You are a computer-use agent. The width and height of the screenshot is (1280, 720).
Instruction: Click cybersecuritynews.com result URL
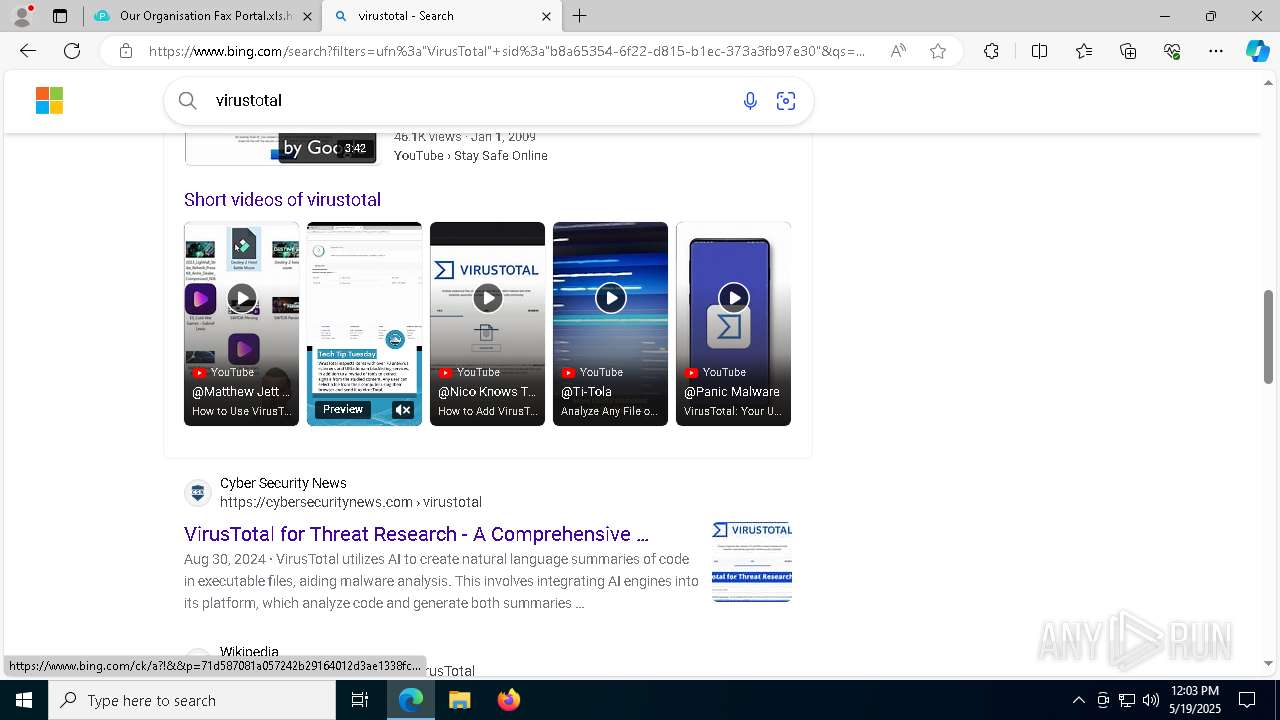coord(351,502)
